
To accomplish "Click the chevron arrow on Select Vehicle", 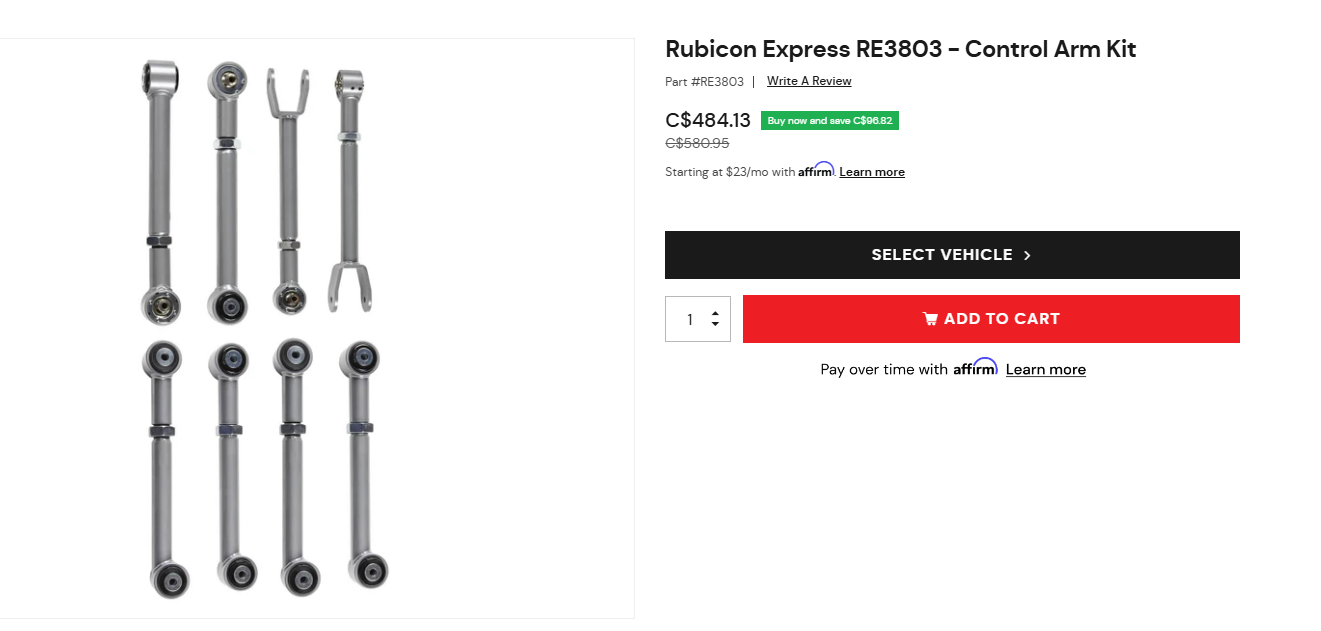I will [x=1027, y=255].
